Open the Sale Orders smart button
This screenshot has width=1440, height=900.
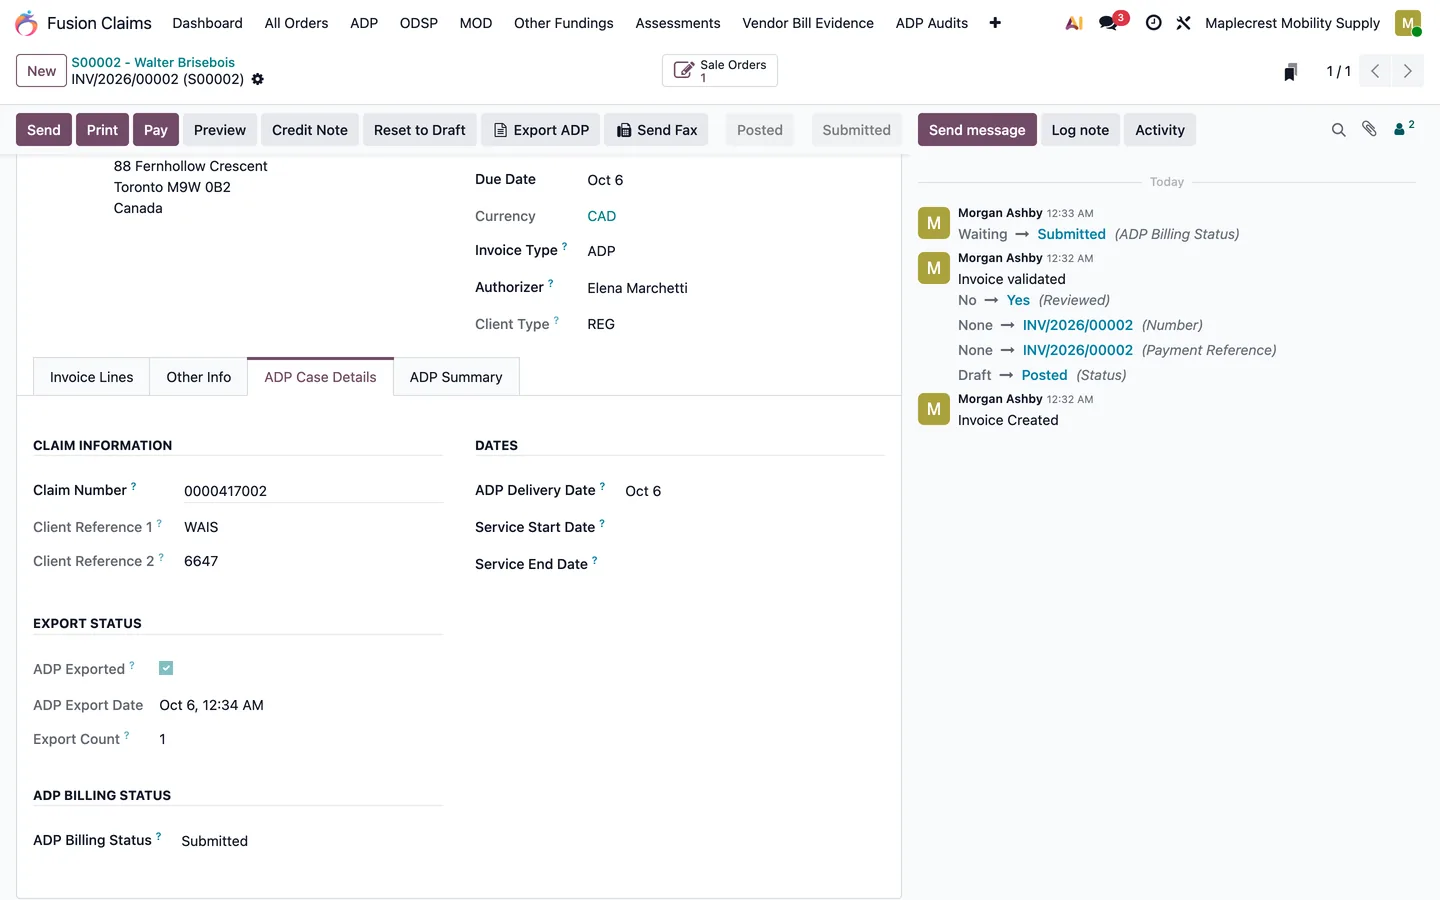tap(720, 71)
